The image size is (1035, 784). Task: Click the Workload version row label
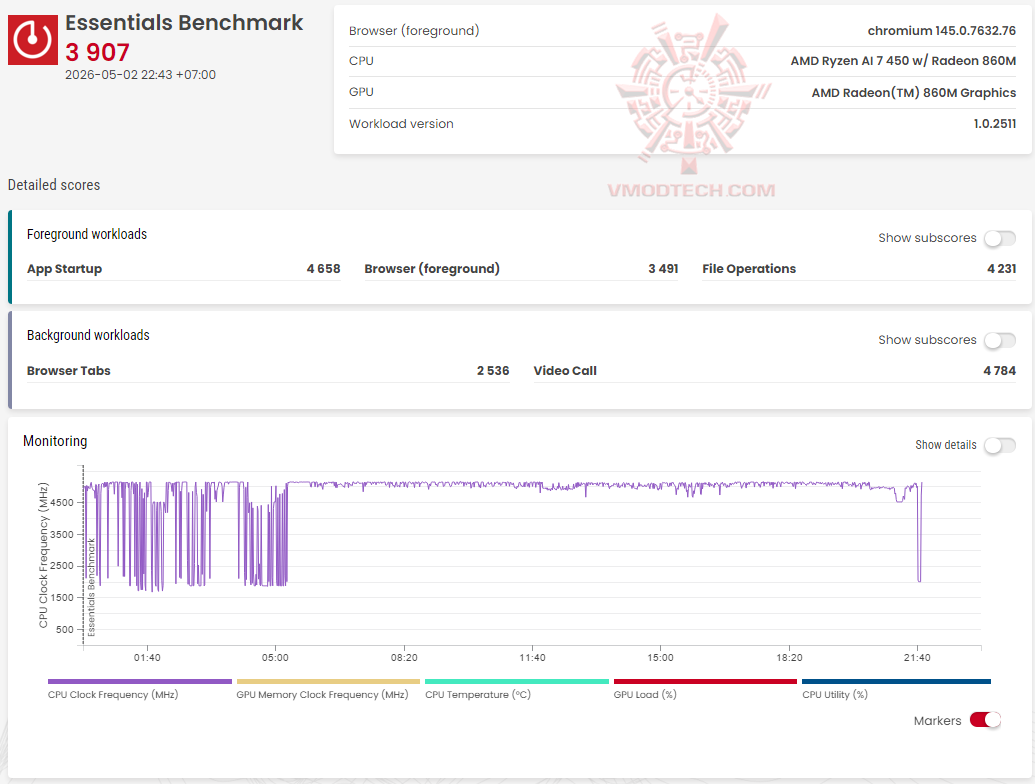click(x=401, y=123)
